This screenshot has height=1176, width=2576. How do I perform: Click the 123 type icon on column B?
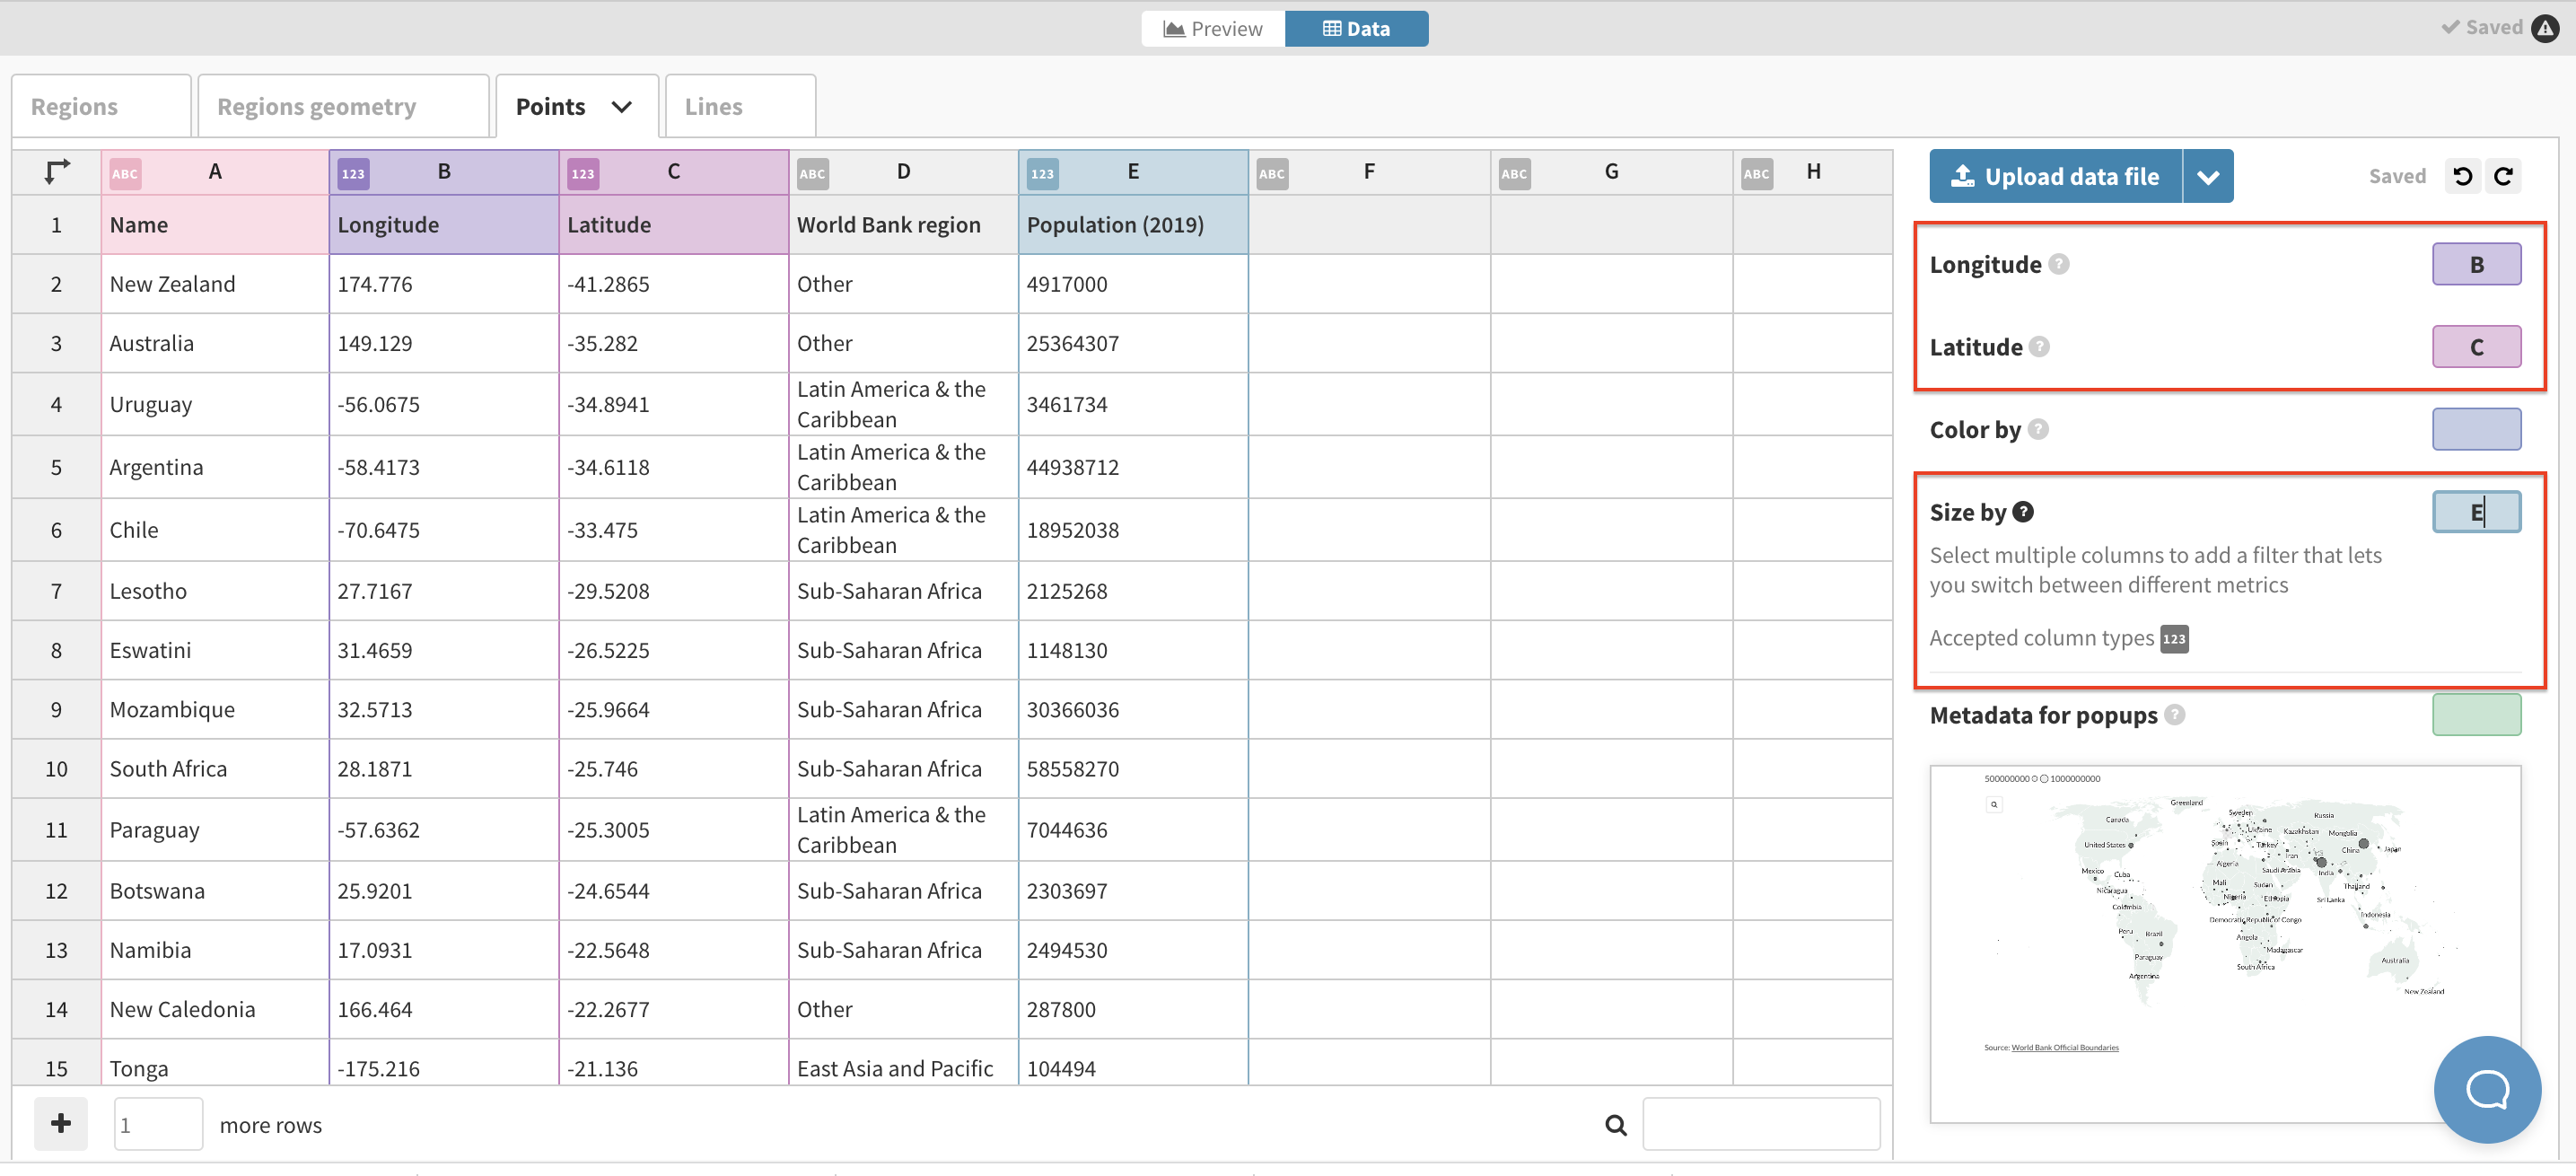352,172
